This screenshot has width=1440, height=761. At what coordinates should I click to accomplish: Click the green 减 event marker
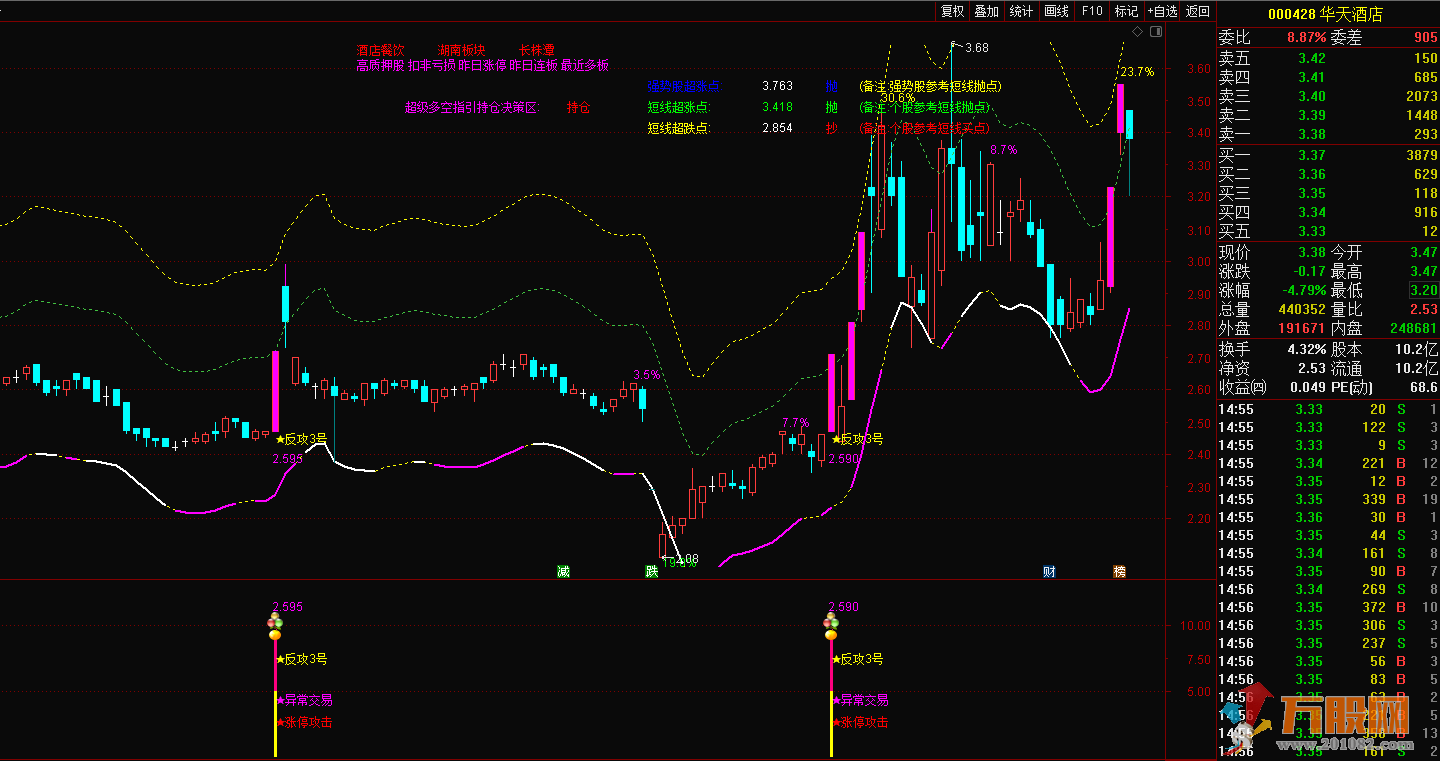pyautogui.click(x=564, y=572)
